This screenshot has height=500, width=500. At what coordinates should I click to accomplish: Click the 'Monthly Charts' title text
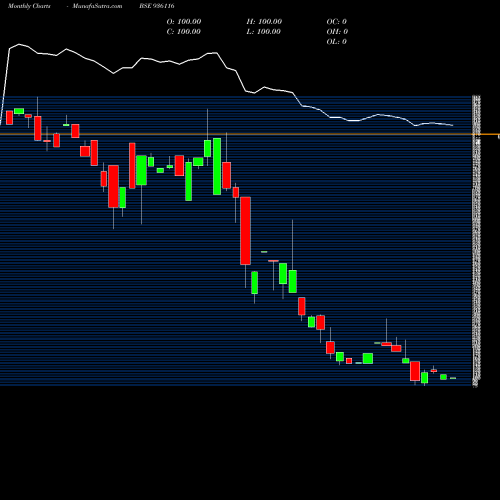point(29,6)
